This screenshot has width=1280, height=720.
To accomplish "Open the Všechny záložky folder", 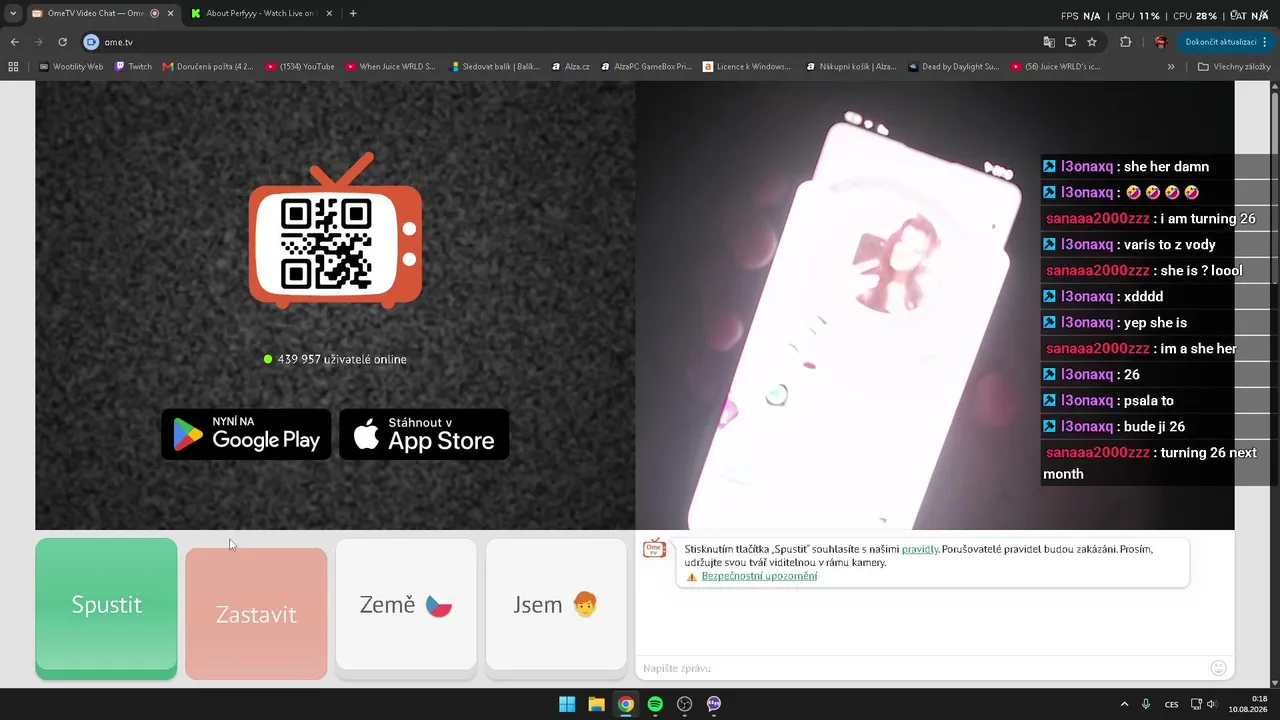I will [x=1234, y=67].
